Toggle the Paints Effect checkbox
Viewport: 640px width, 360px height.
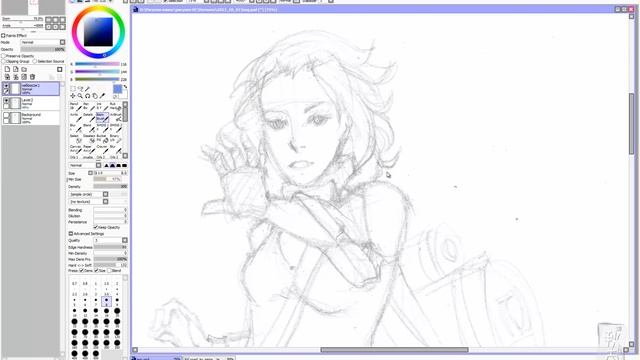3,36
